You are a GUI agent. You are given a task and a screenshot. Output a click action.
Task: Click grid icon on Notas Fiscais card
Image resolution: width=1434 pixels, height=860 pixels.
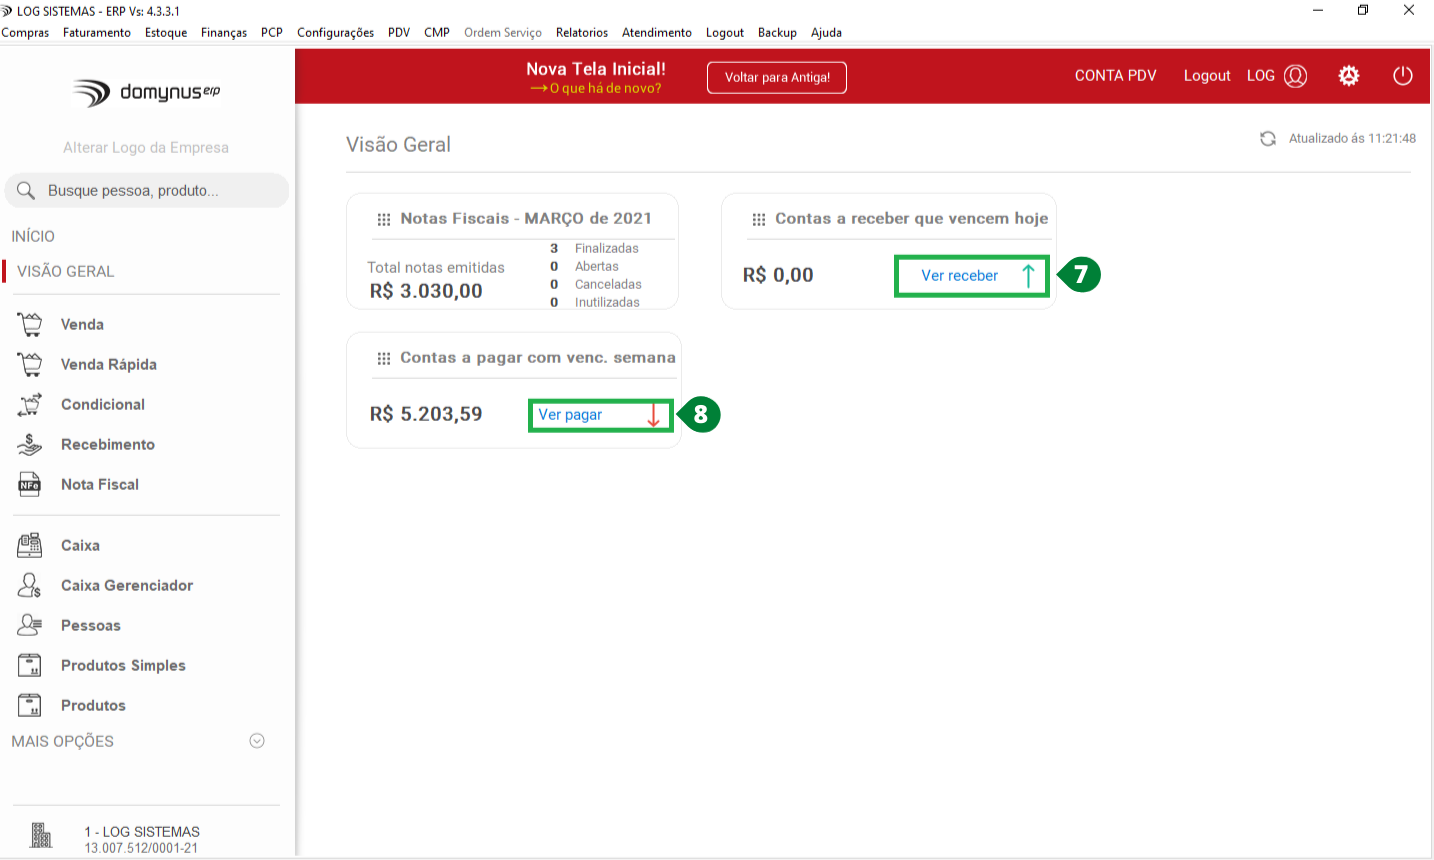tap(384, 219)
